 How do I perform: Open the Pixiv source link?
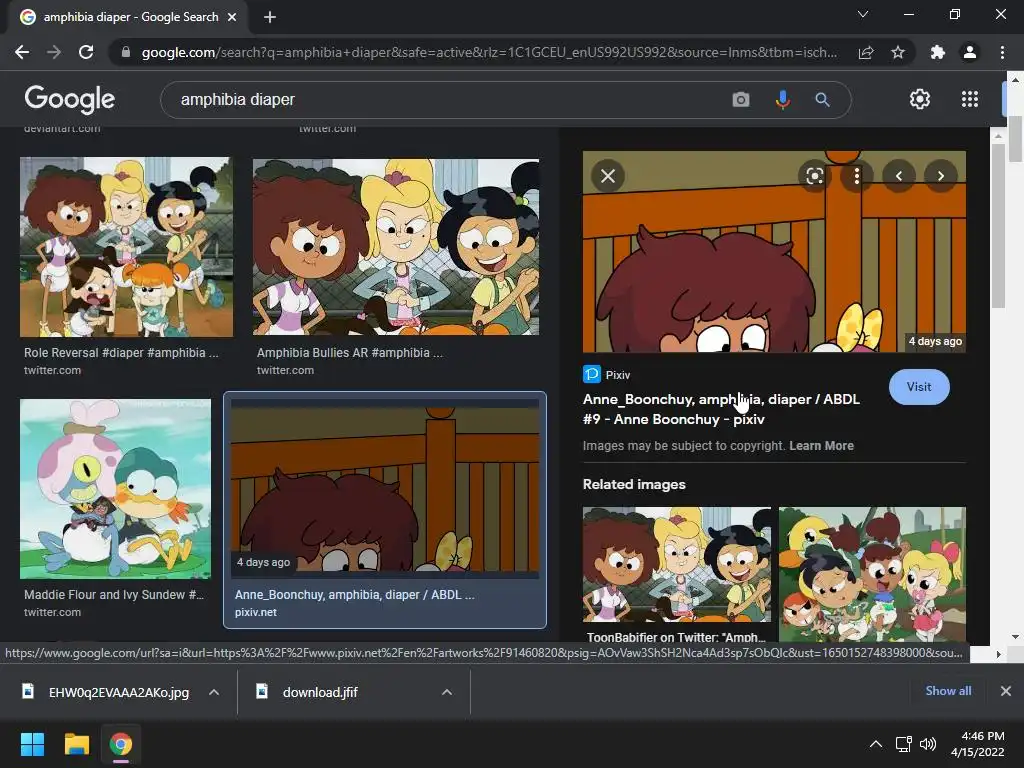(607, 375)
